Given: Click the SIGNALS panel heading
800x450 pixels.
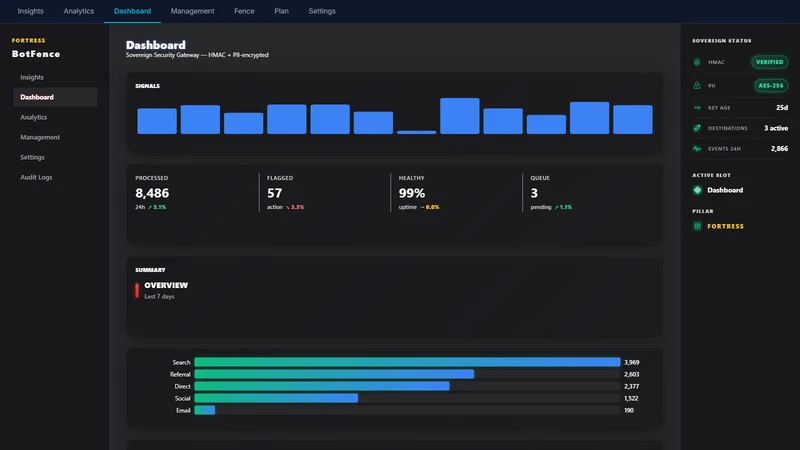Looking at the screenshot, I should point(147,86).
